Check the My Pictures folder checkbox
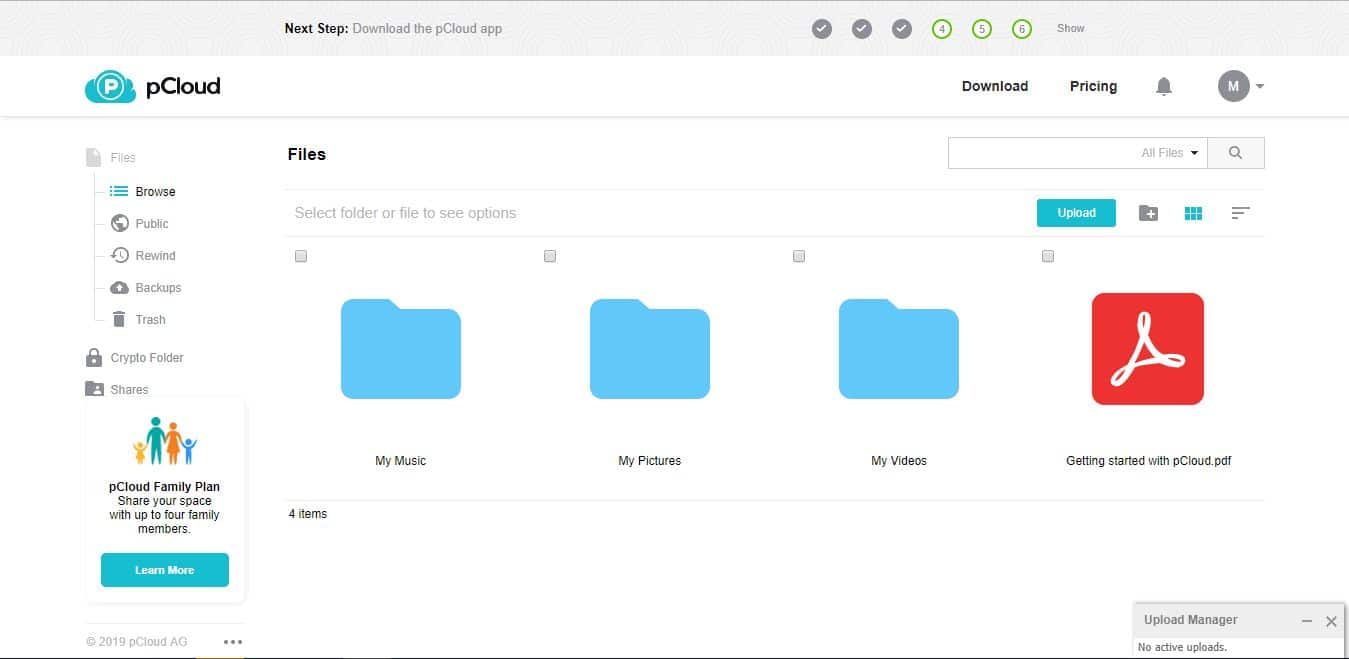The width and height of the screenshot is (1349, 659). (x=550, y=256)
